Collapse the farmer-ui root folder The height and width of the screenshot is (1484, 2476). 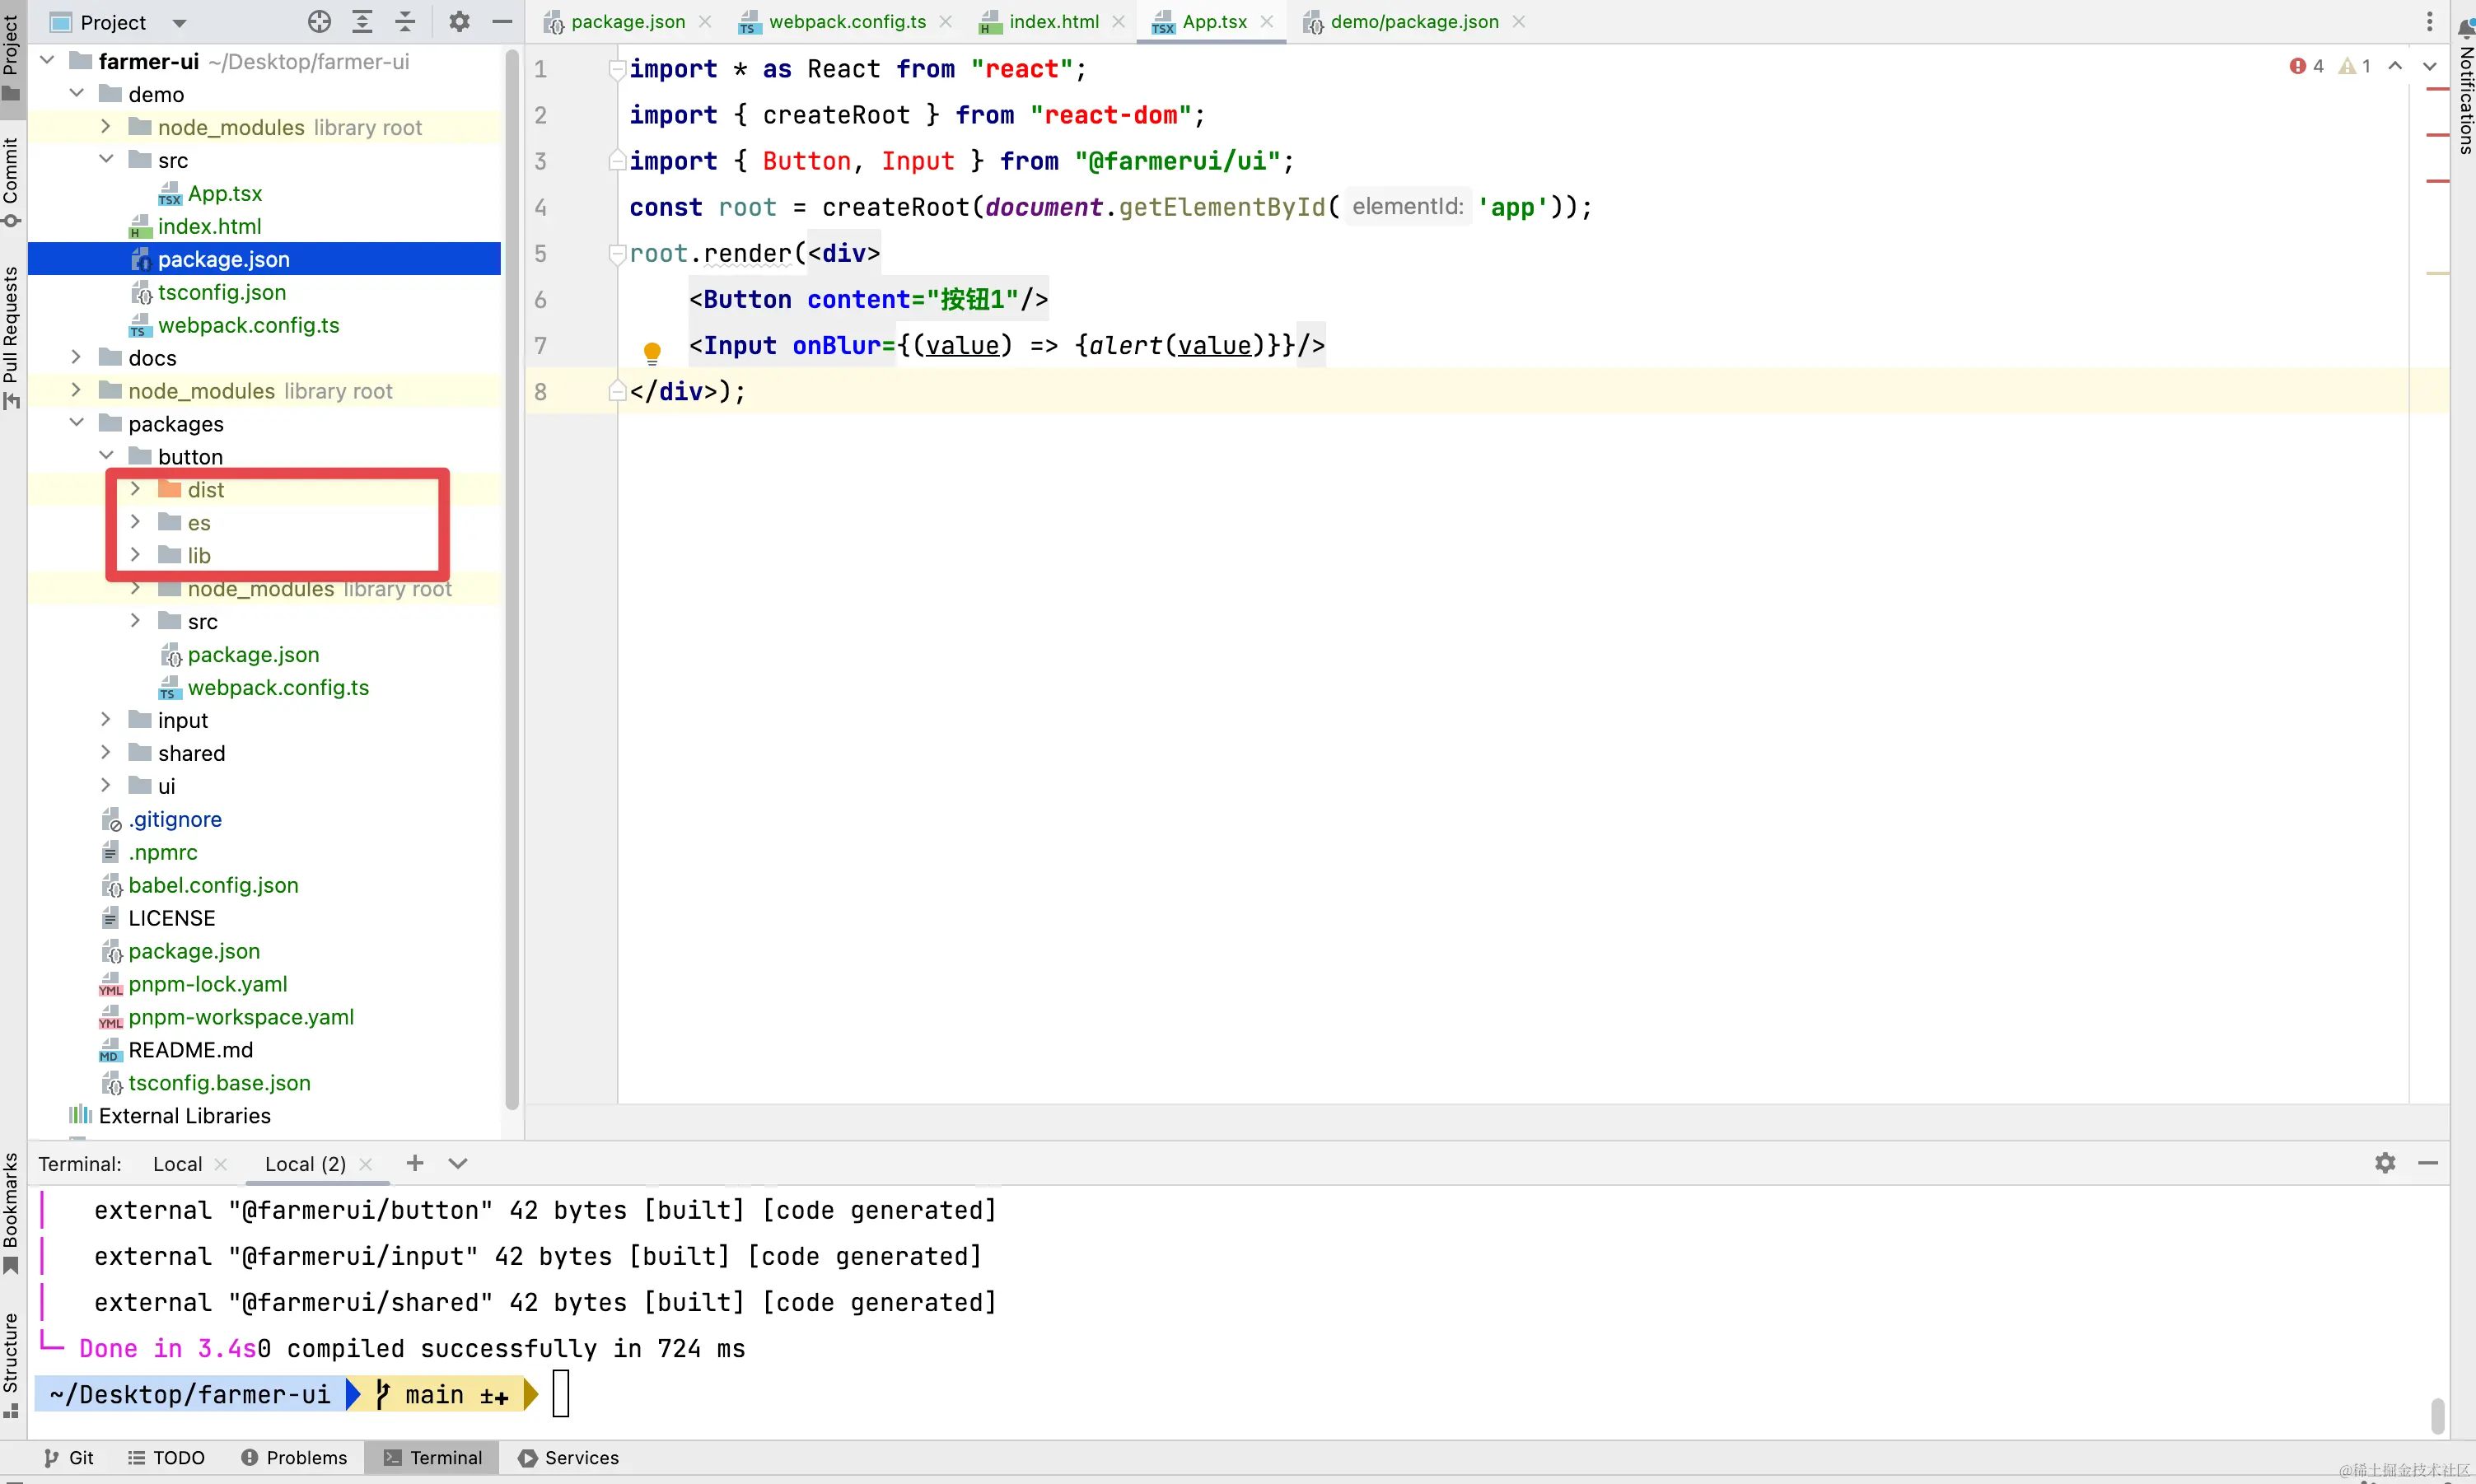(47, 61)
